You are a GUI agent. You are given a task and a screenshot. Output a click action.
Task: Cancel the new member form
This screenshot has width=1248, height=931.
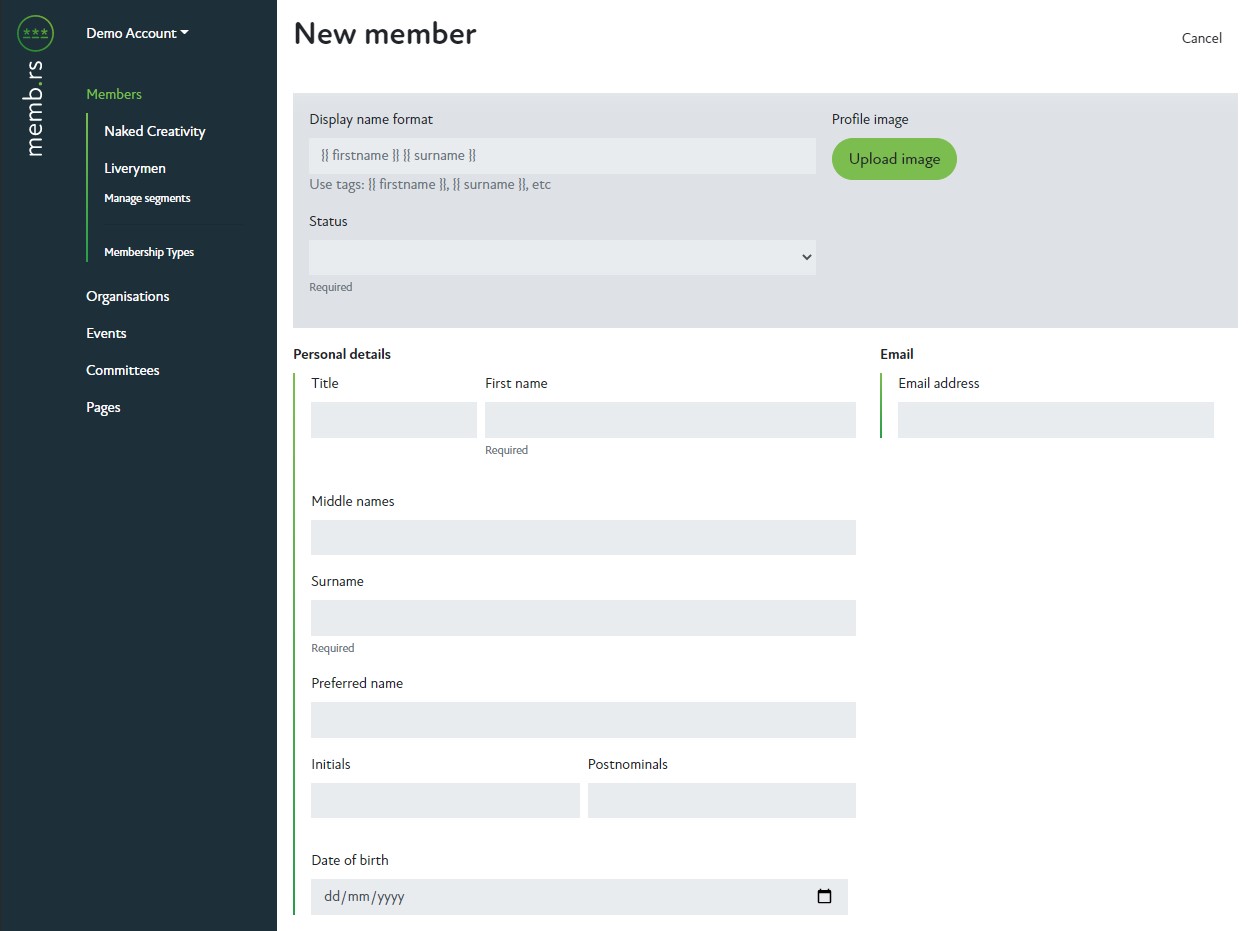click(x=1201, y=38)
